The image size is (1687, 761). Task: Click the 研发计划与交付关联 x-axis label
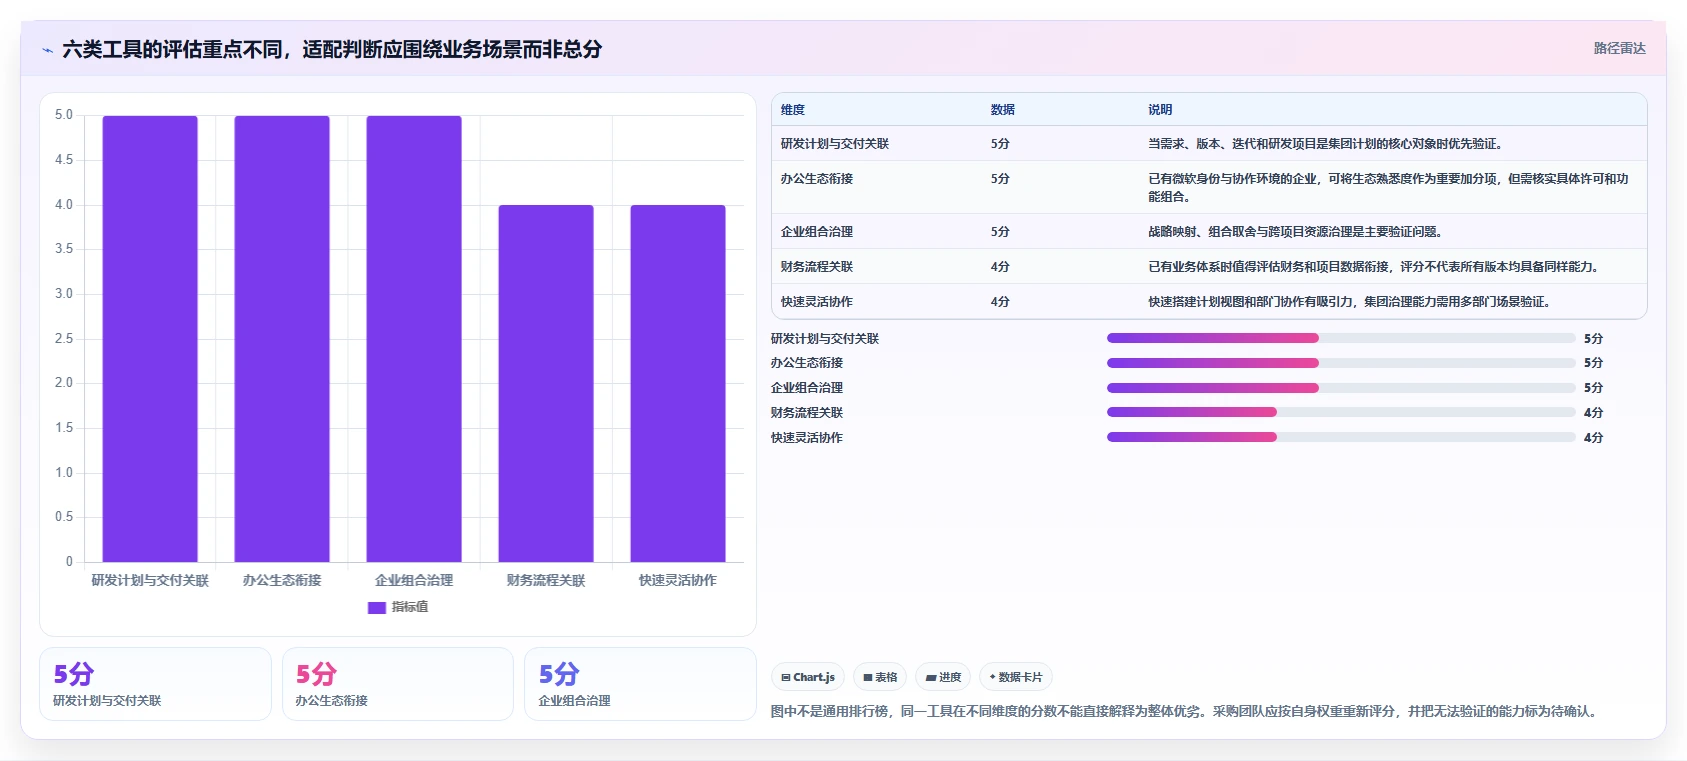point(150,580)
